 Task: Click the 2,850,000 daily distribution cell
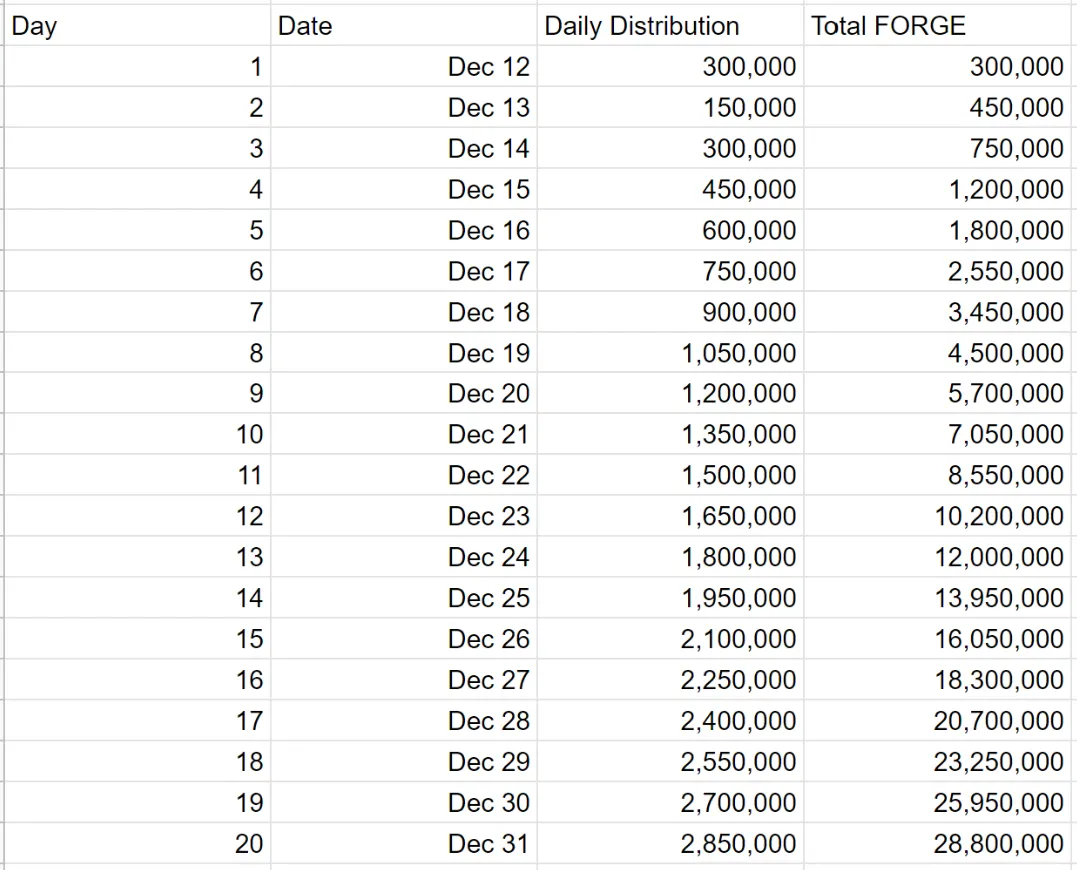coord(670,843)
